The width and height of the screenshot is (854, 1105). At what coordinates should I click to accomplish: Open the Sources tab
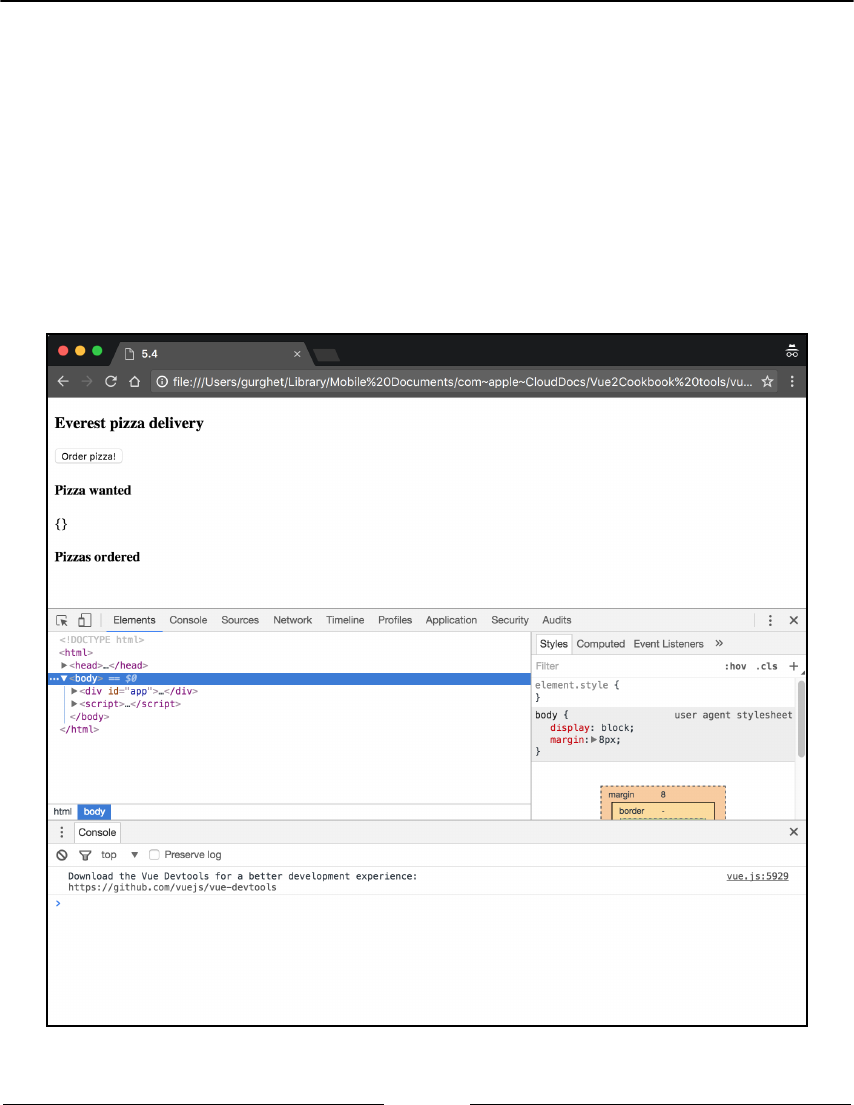pyautogui.click(x=240, y=620)
